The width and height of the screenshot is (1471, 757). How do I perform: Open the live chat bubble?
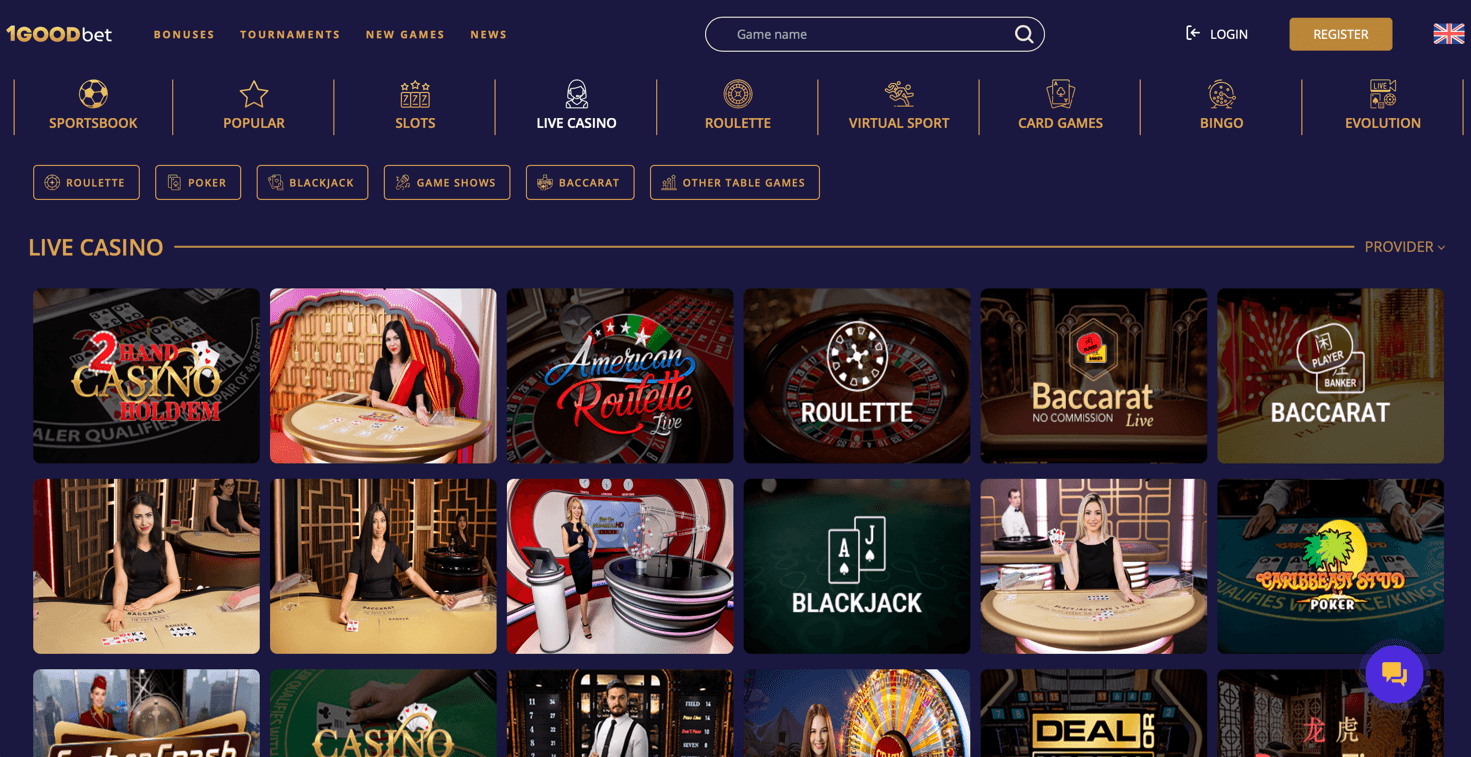click(1394, 674)
